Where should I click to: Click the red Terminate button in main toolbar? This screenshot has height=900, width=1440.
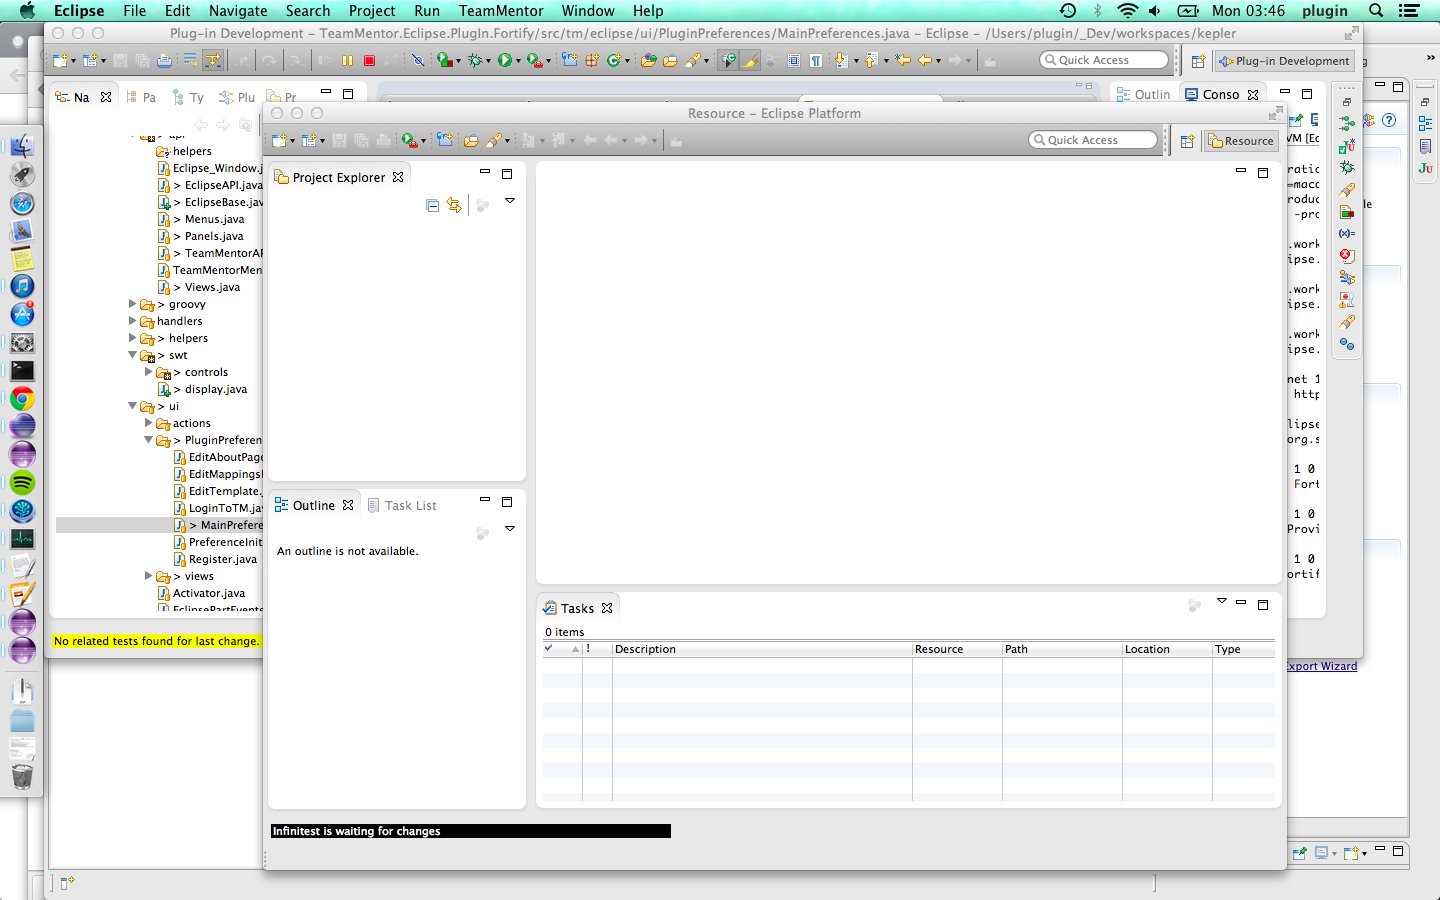(x=369, y=61)
